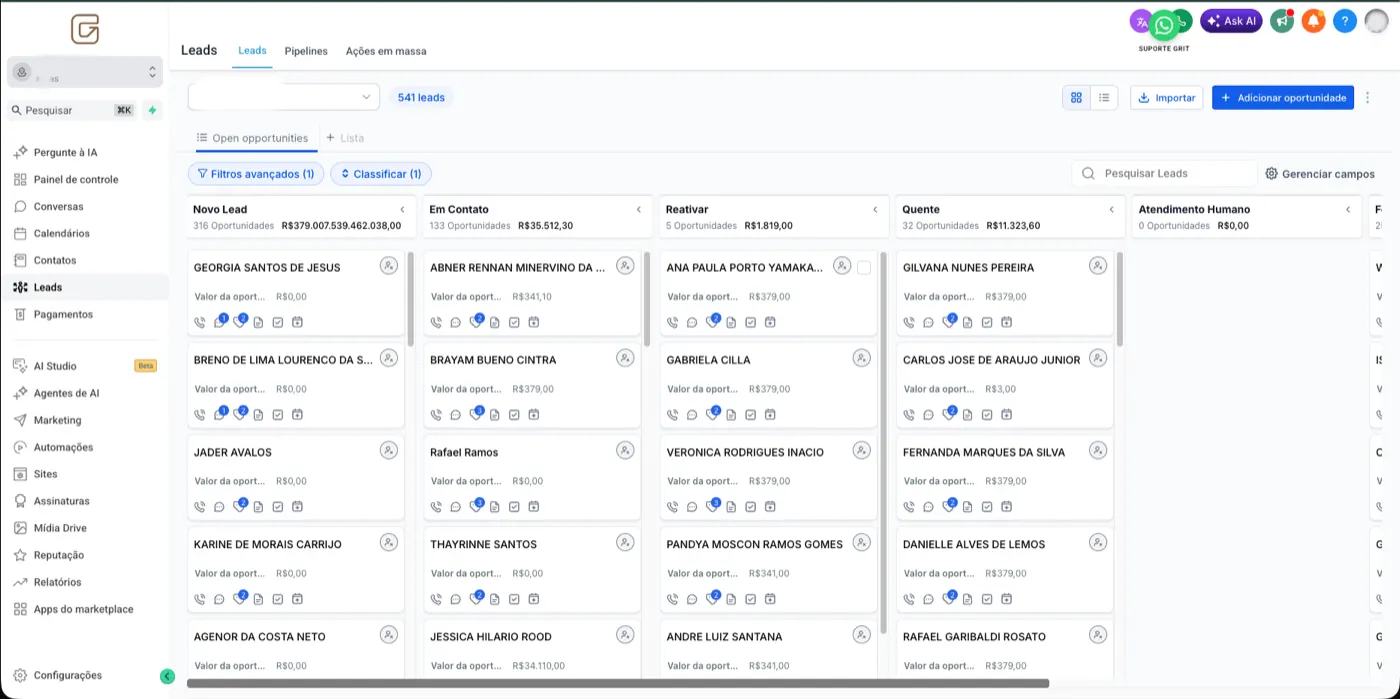Collapse the Em Contato column
The image size is (1400, 699).
coord(639,209)
